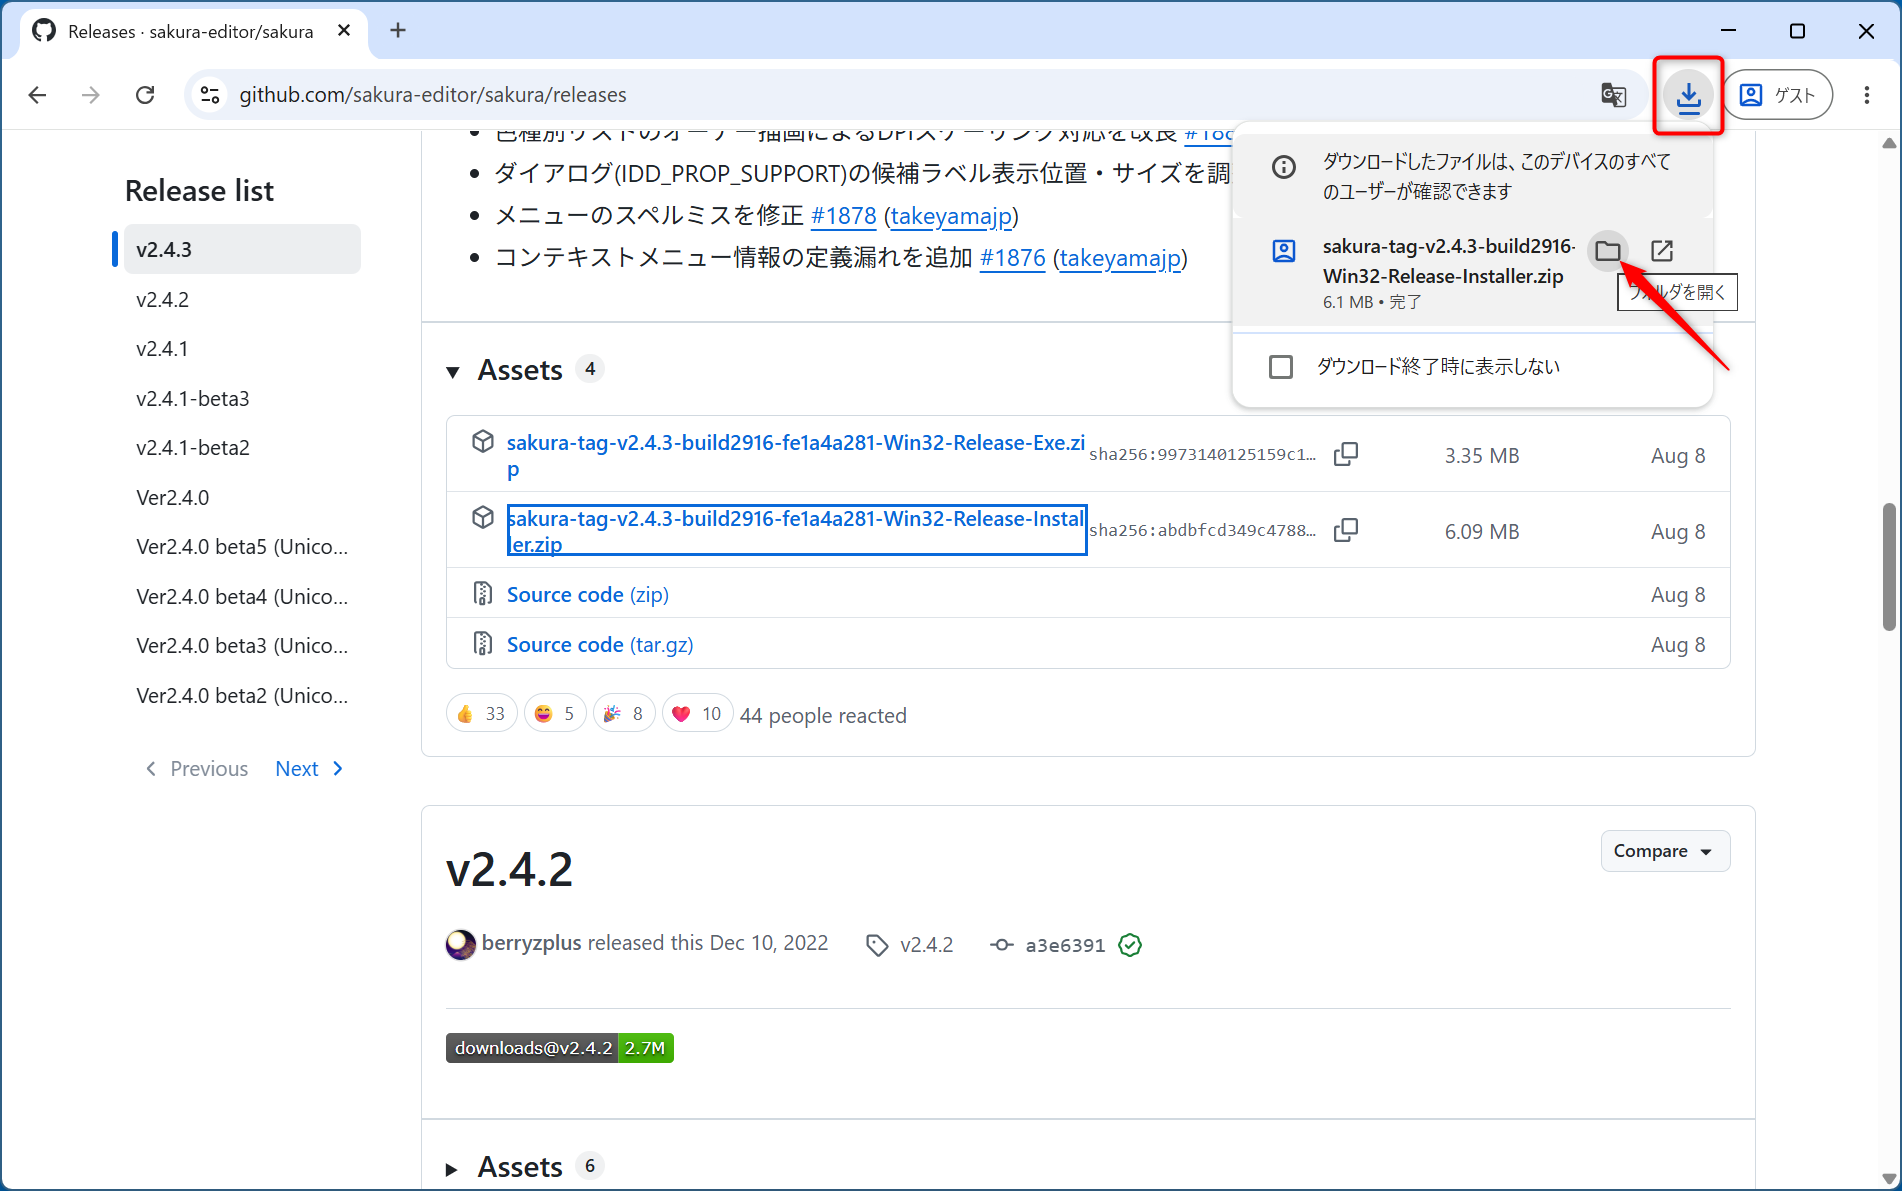Click package icon beside Release-Installer.zip asset
This screenshot has width=1902, height=1191.
(x=483, y=517)
